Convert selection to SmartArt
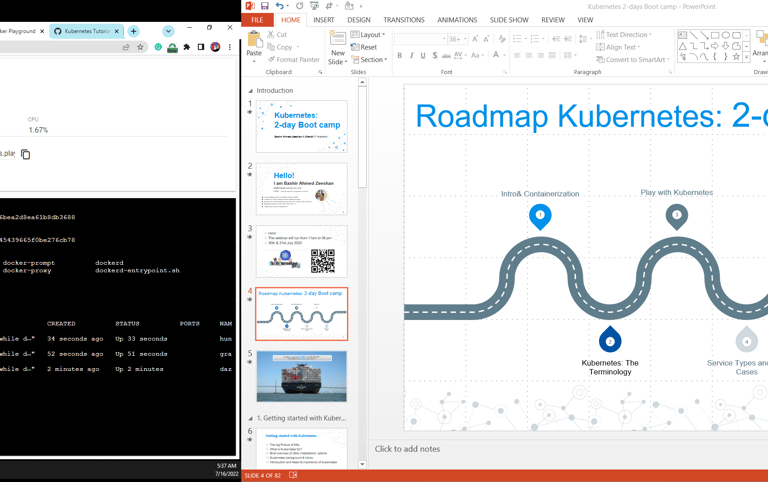The image size is (768, 482). pyautogui.click(x=632, y=60)
